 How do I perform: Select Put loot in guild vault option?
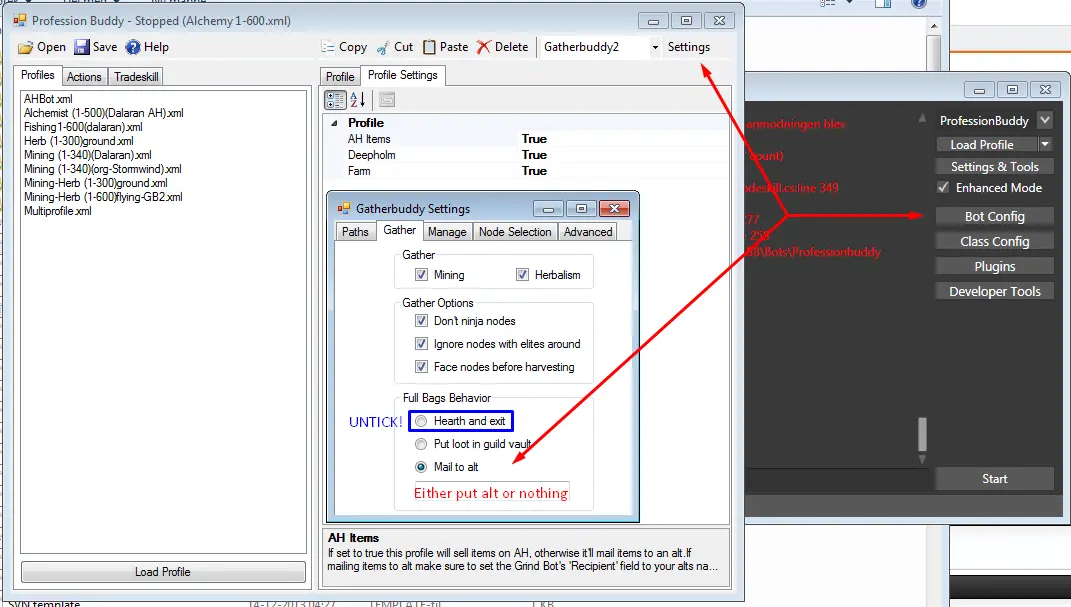[421, 444]
